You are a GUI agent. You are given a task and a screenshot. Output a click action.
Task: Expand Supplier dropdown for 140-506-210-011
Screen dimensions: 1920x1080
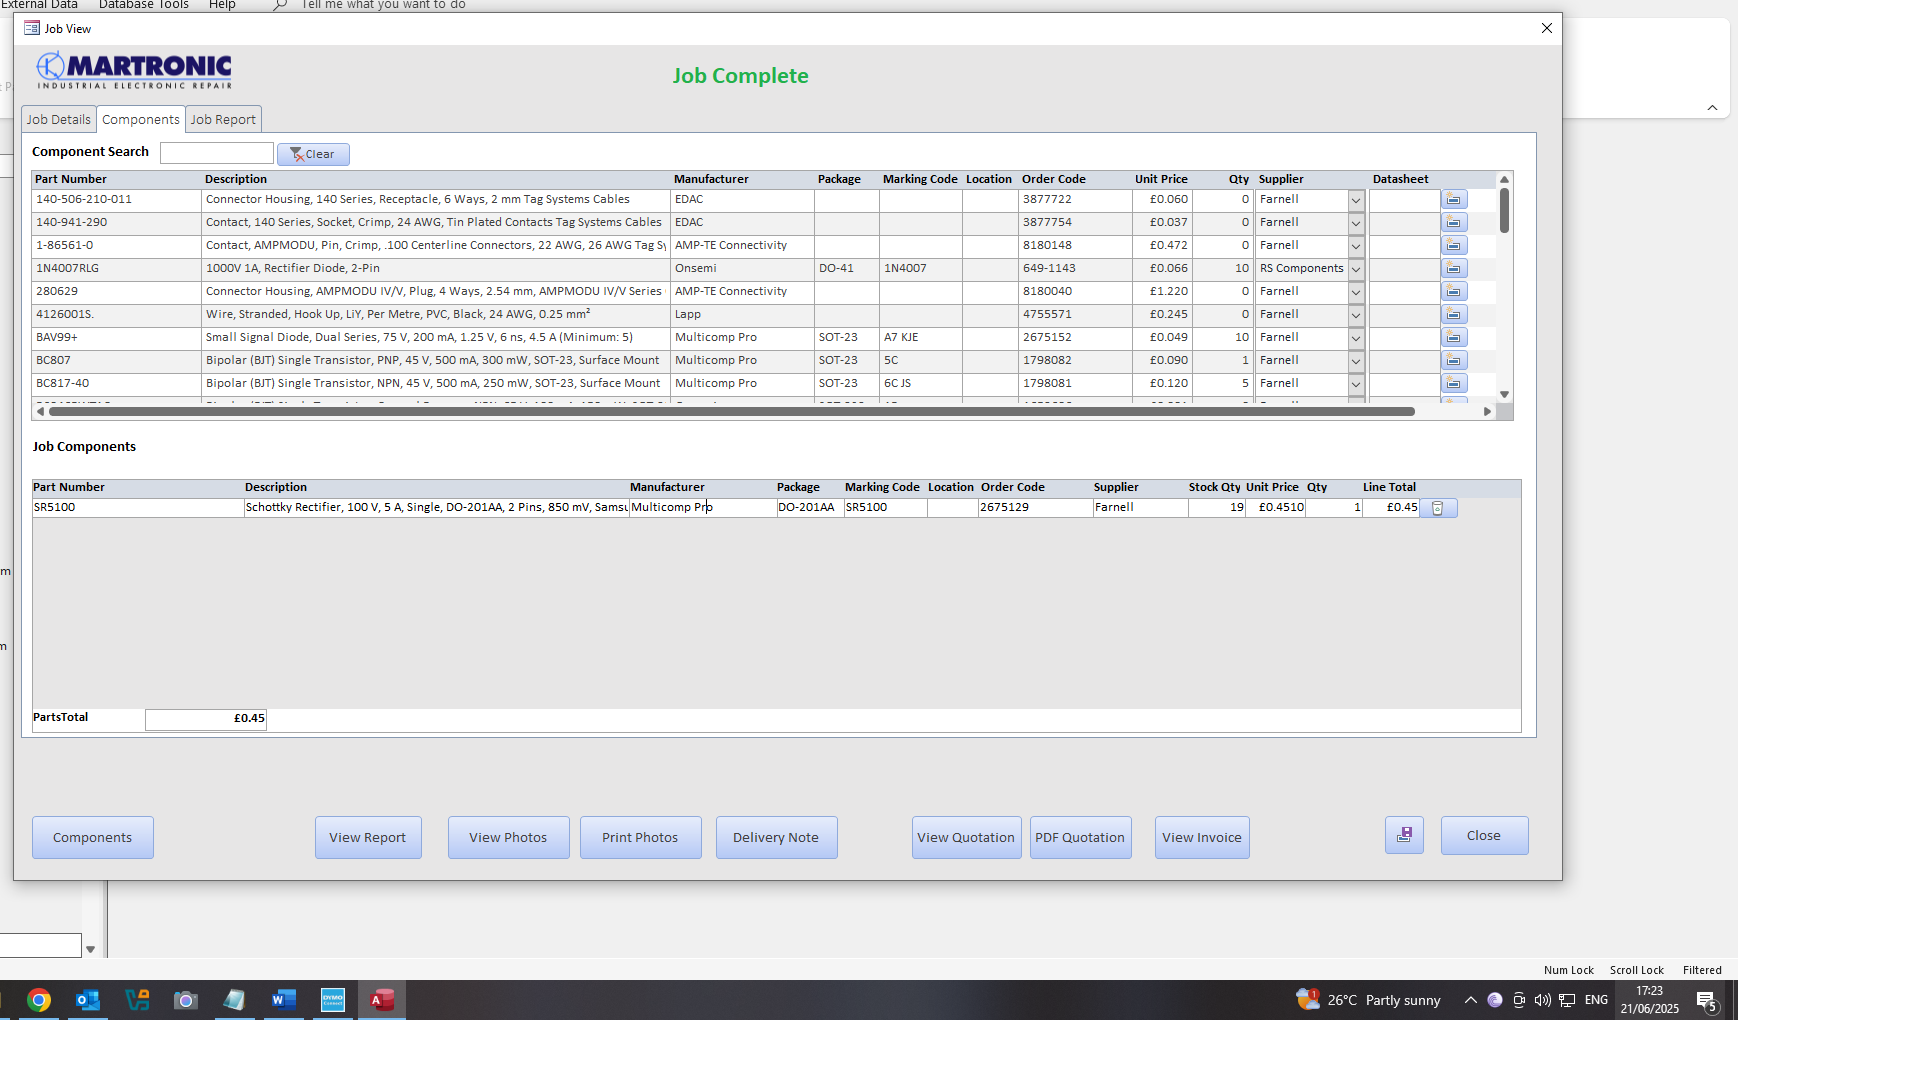pos(1356,200)
